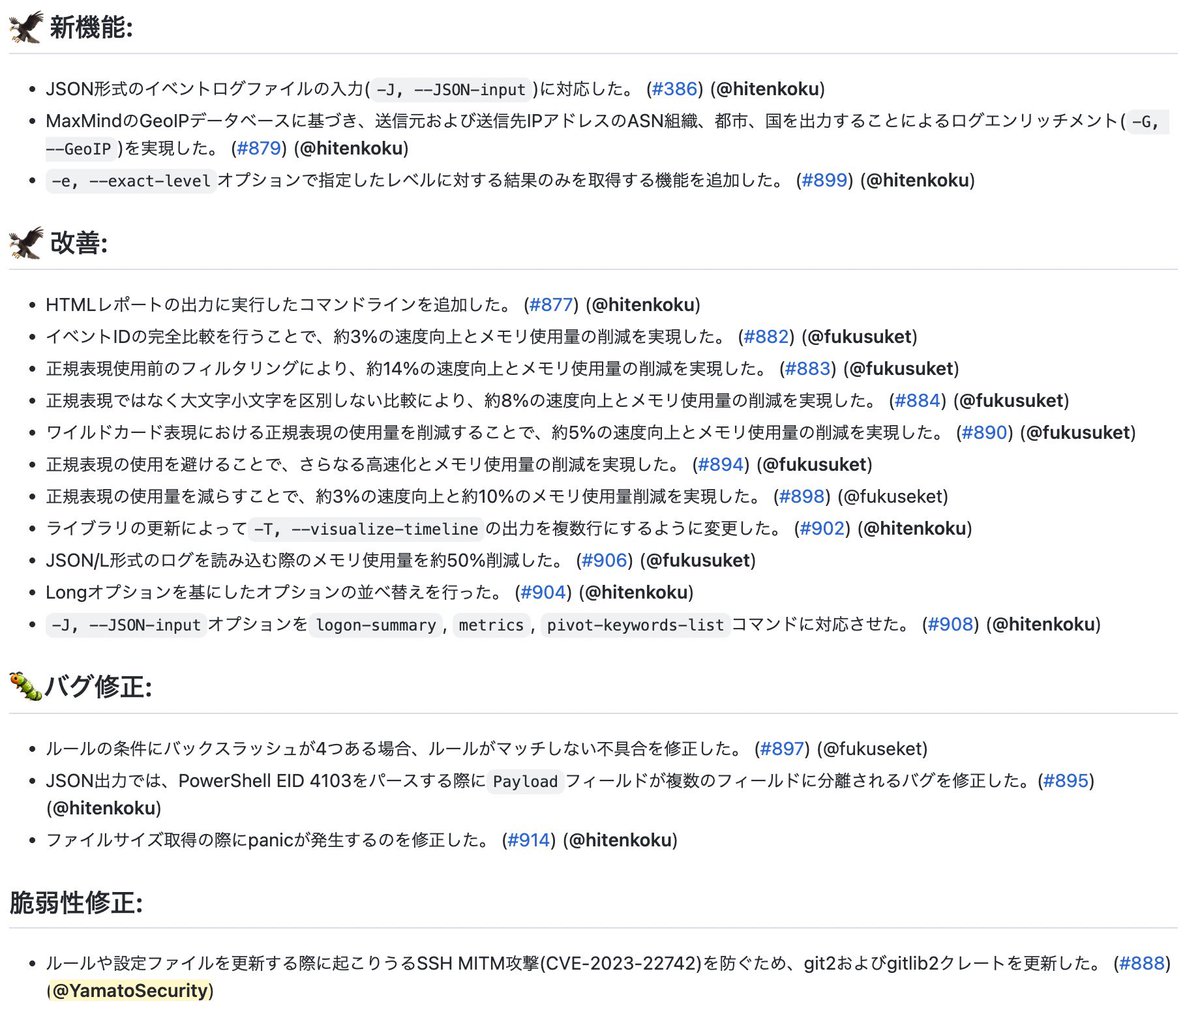Viewport: 1200px width, 1012px height.
Task: Open issue link #883
Action: pos(809,369)
